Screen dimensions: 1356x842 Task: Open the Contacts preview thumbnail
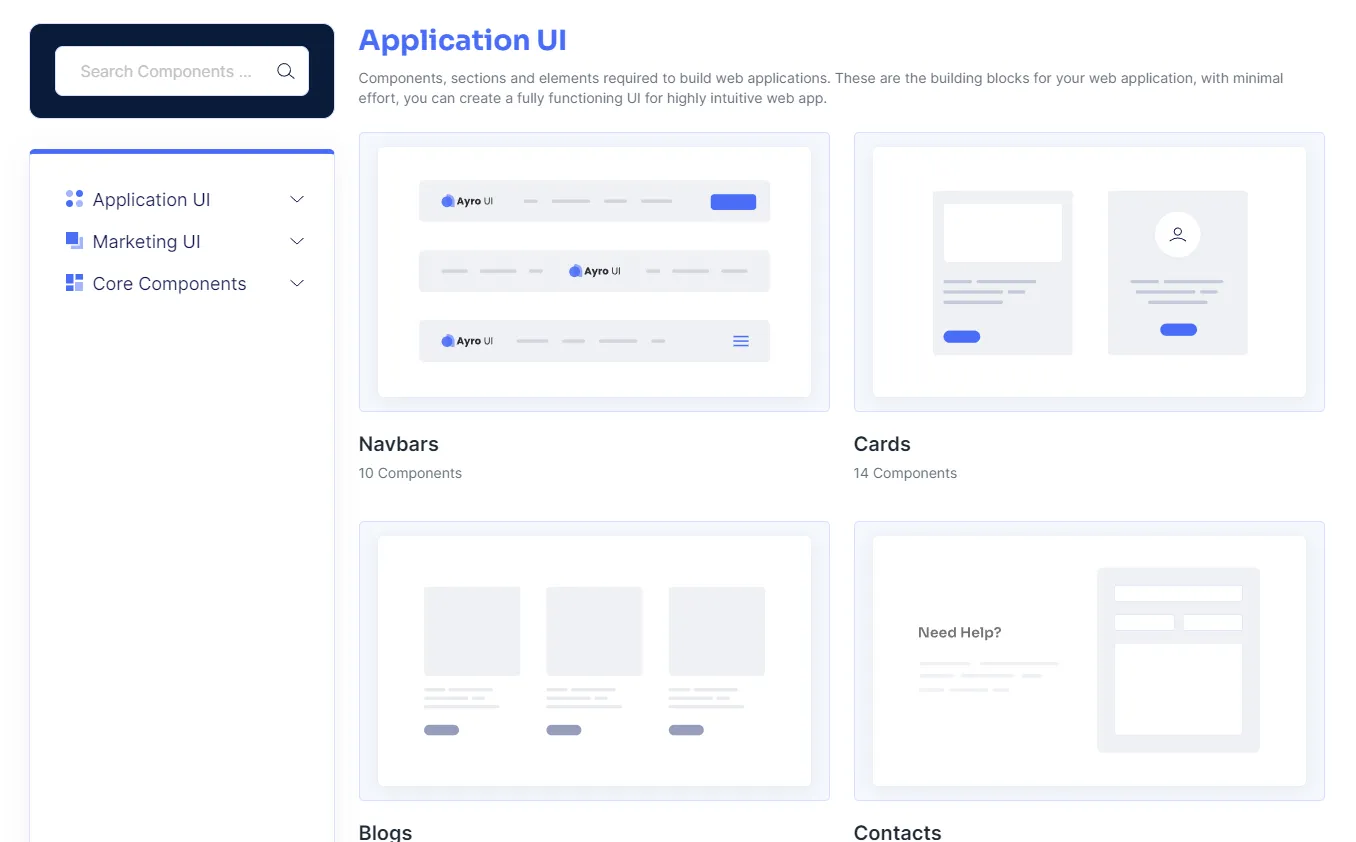tap(1088, 660)
